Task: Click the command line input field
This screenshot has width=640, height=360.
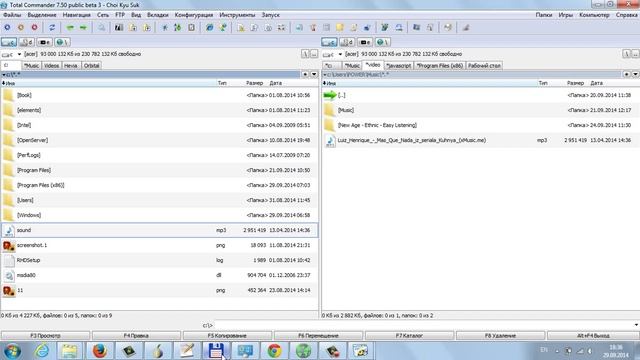Action: coord(424,325)
